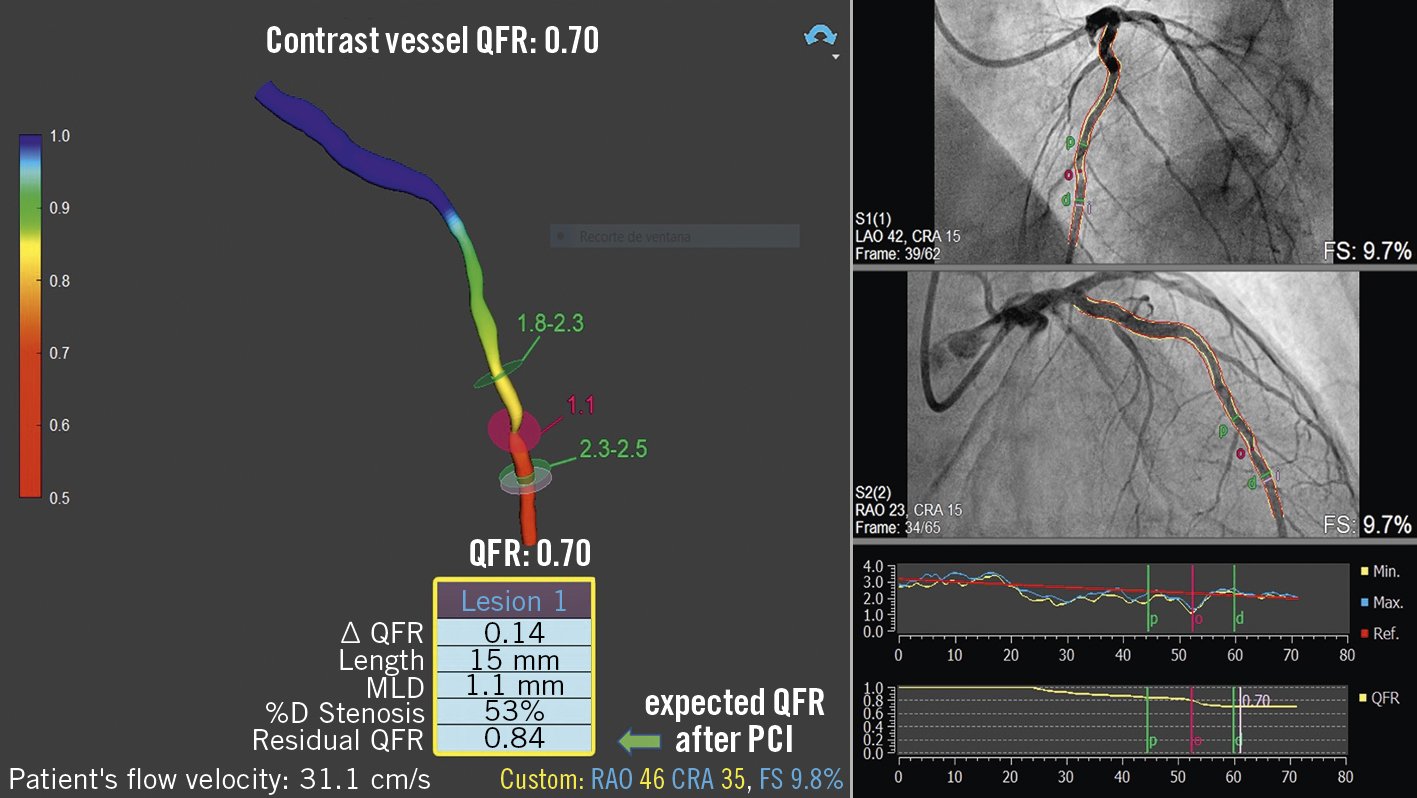
Task: Click the white 0.70 cursor line in QFR graph
Action: click(1241, 720)
